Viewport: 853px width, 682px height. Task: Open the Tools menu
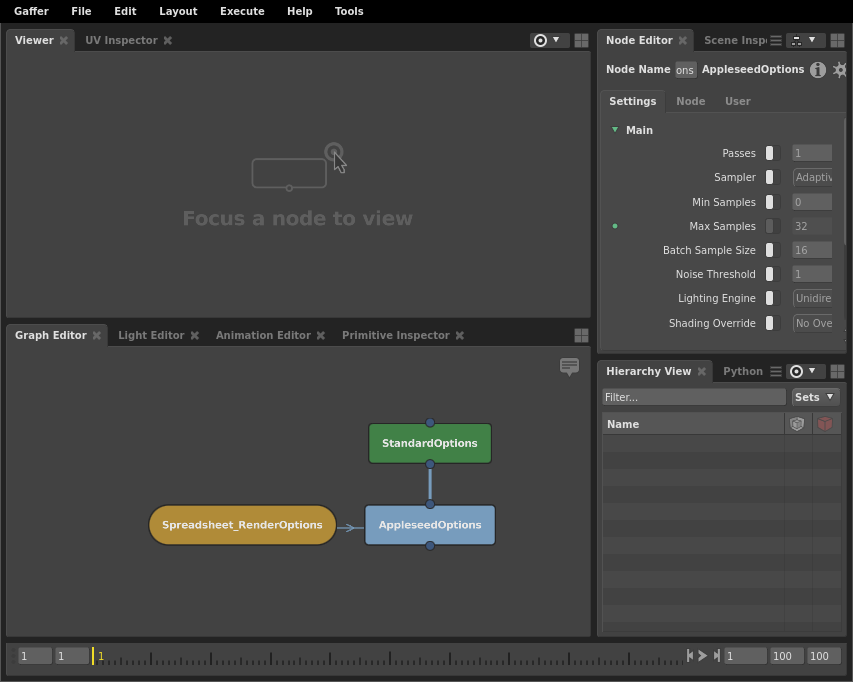point(349,11)
